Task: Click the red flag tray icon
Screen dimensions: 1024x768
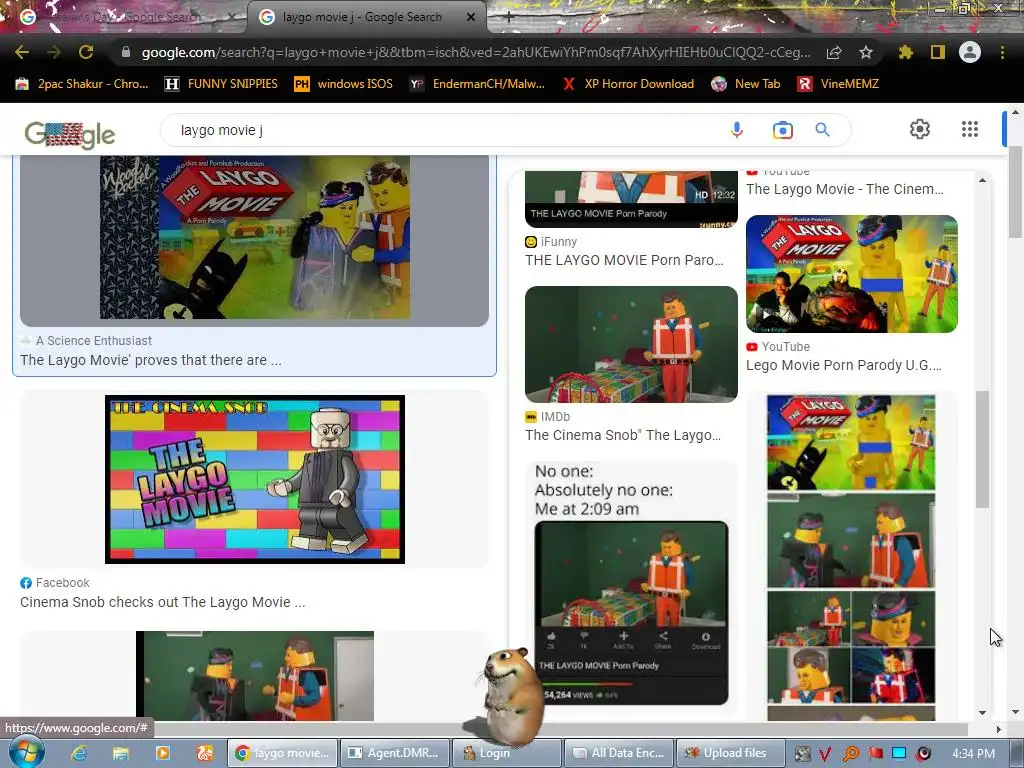Action: 875,754
